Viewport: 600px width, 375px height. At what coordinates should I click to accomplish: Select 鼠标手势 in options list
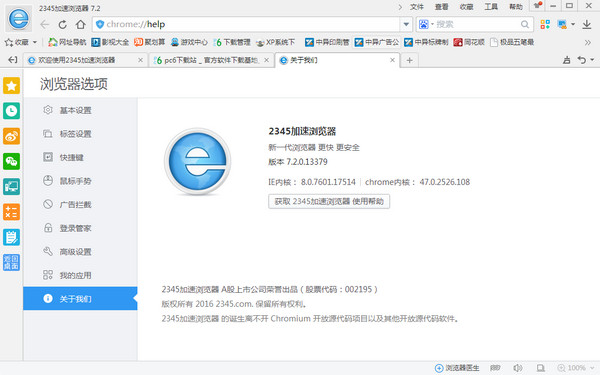[x=80, y=181]
